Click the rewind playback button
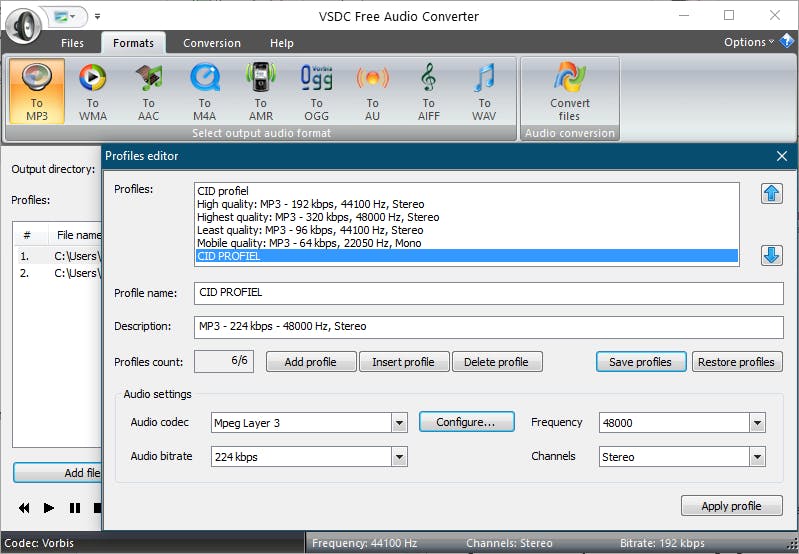This screenshot has width=799, height=554. click(24, 508)
